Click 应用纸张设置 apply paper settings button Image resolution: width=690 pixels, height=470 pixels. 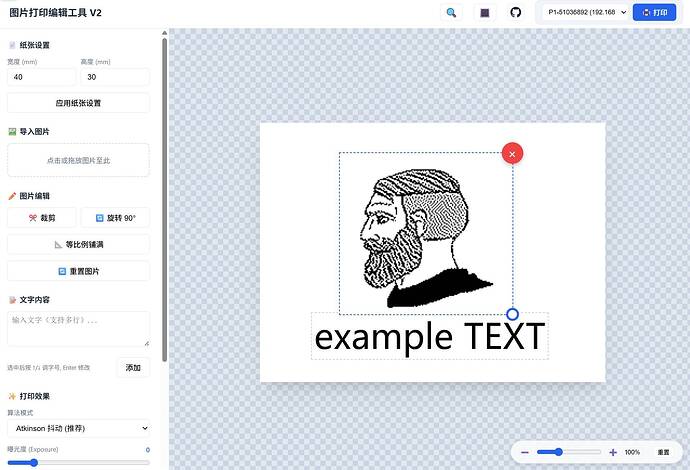(x=78, y=103)
